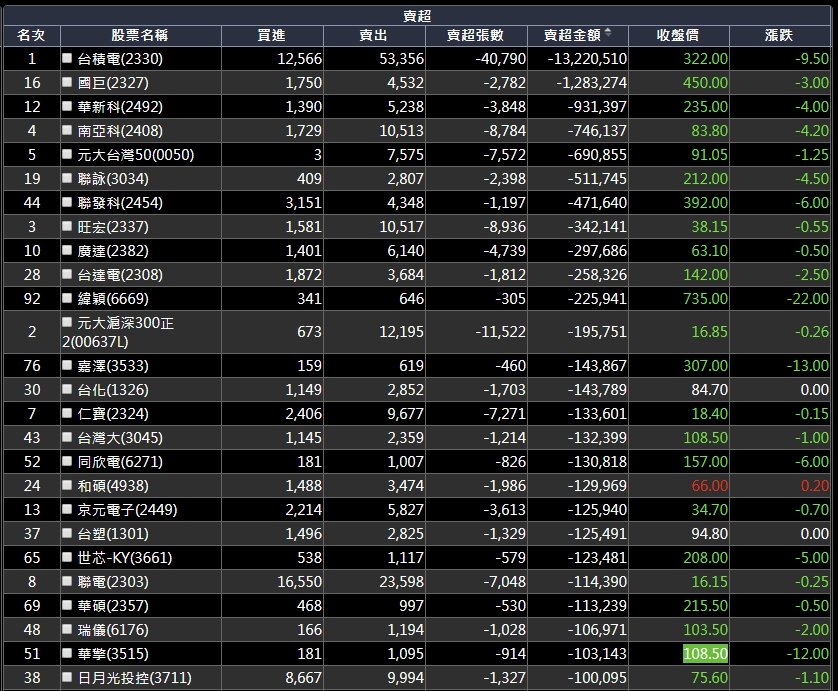Open 世芯-KY(3661) stock name
This screenshot has height=691, width=838.
tap(125, 558)
